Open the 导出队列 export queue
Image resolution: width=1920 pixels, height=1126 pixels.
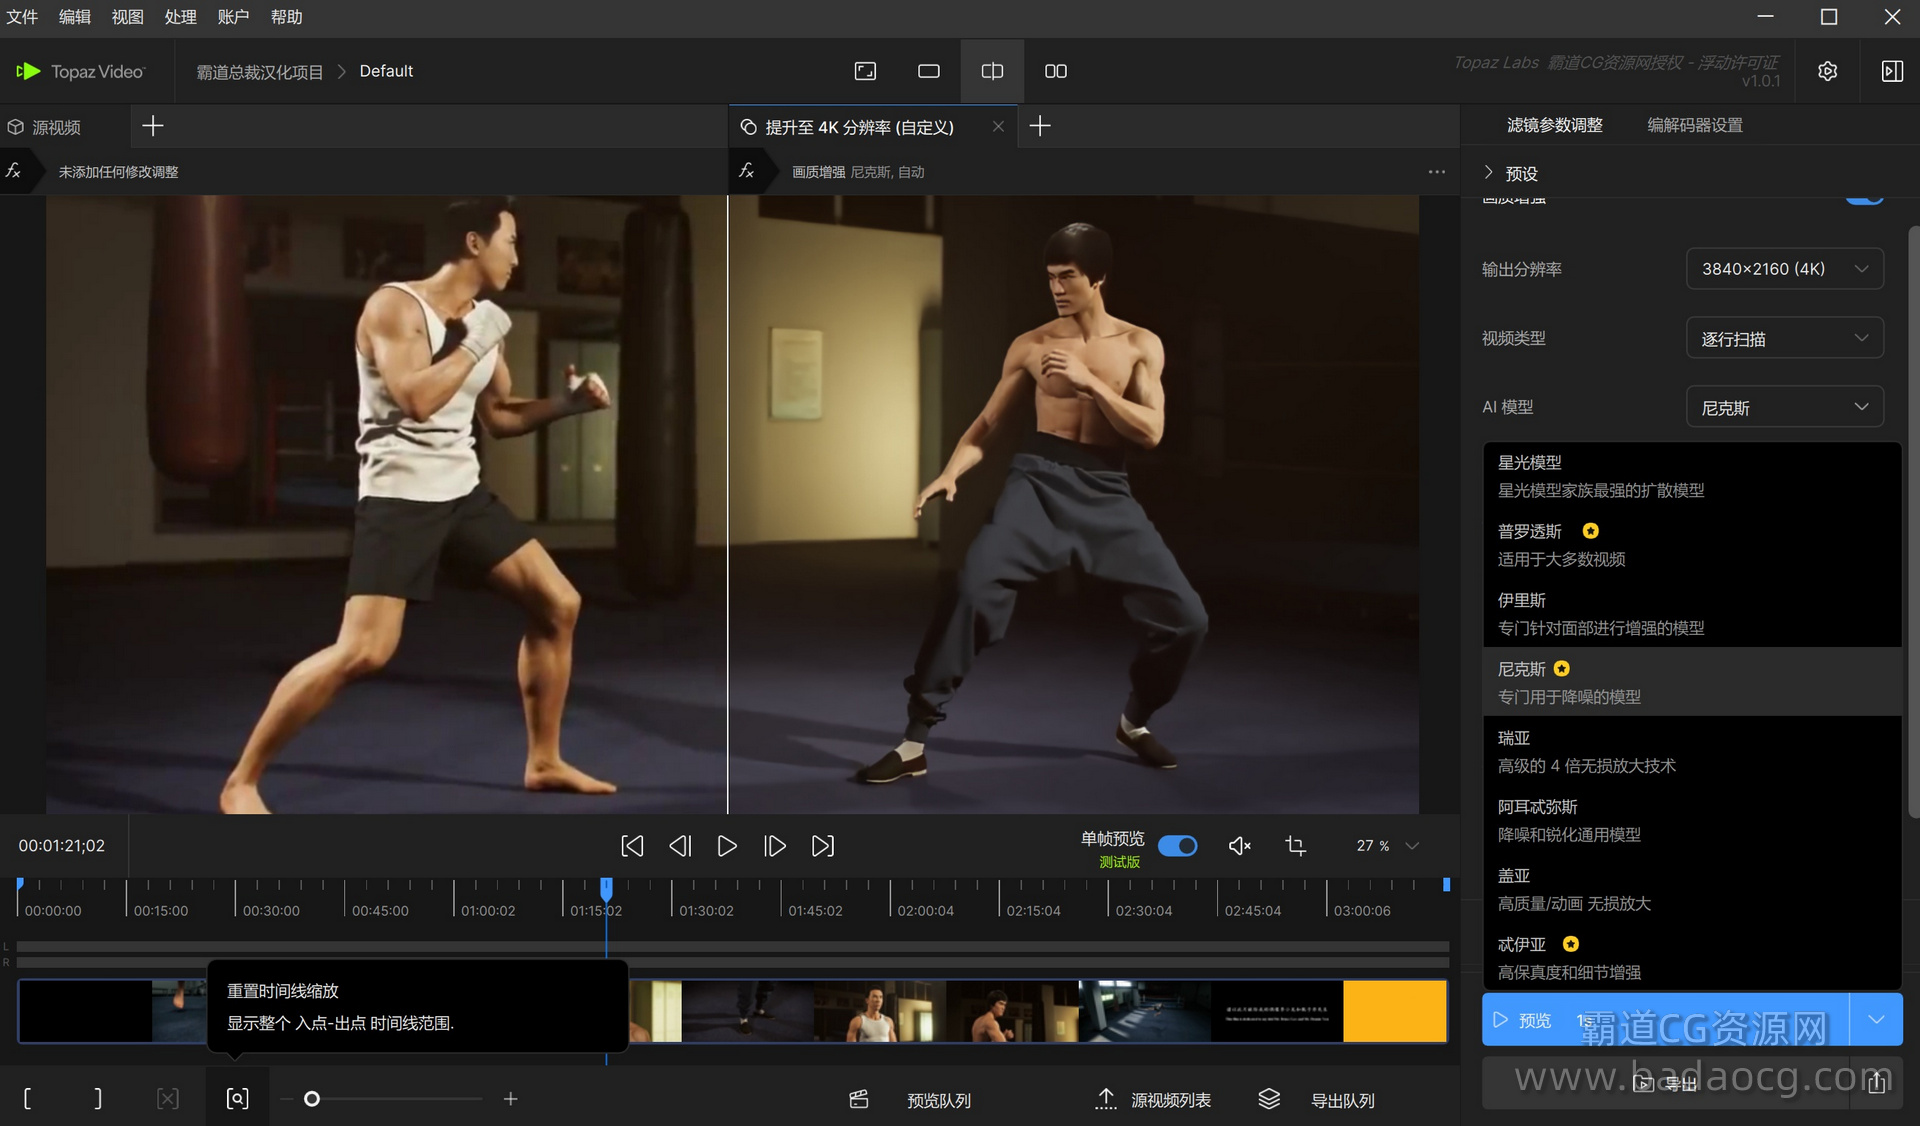point(1341,1100)
